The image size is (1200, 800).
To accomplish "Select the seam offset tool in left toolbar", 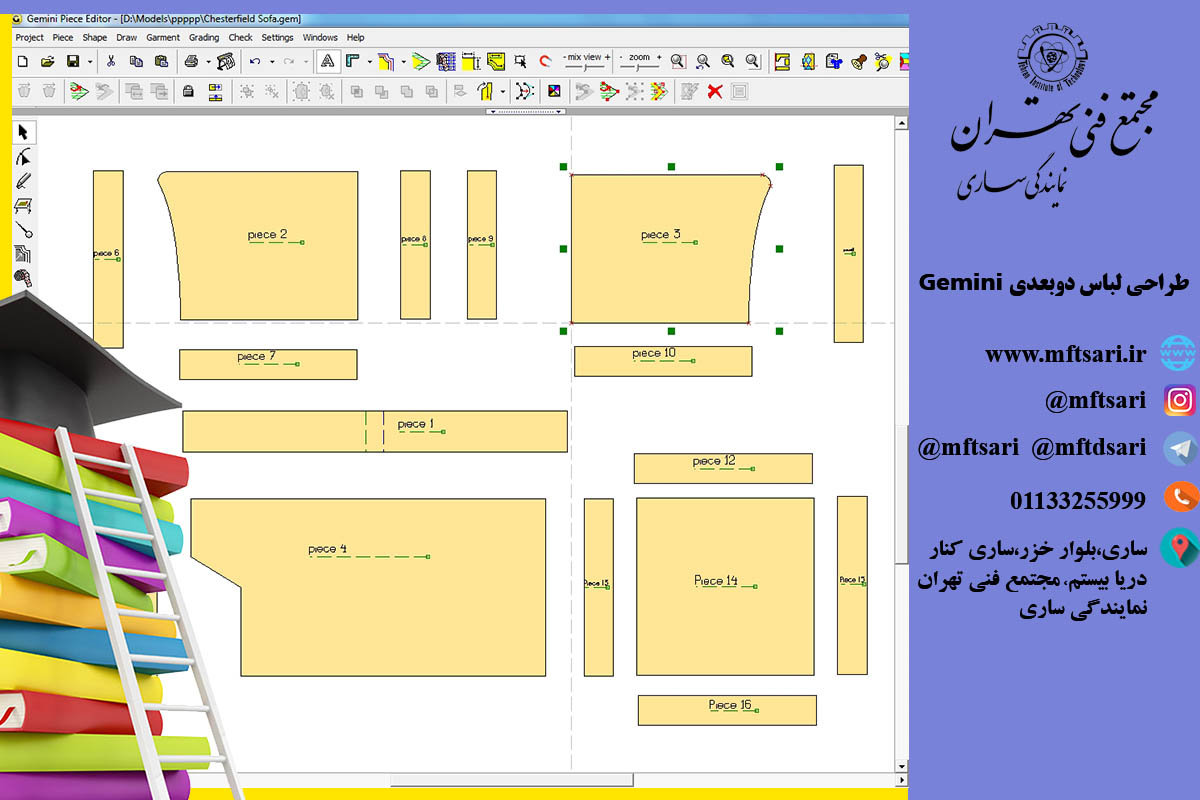I will tap(23, 253).
